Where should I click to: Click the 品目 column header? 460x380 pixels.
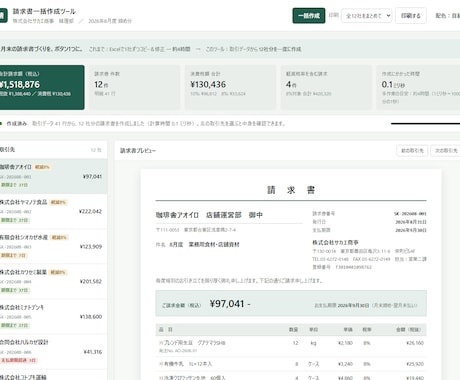[x=166, y=330]
